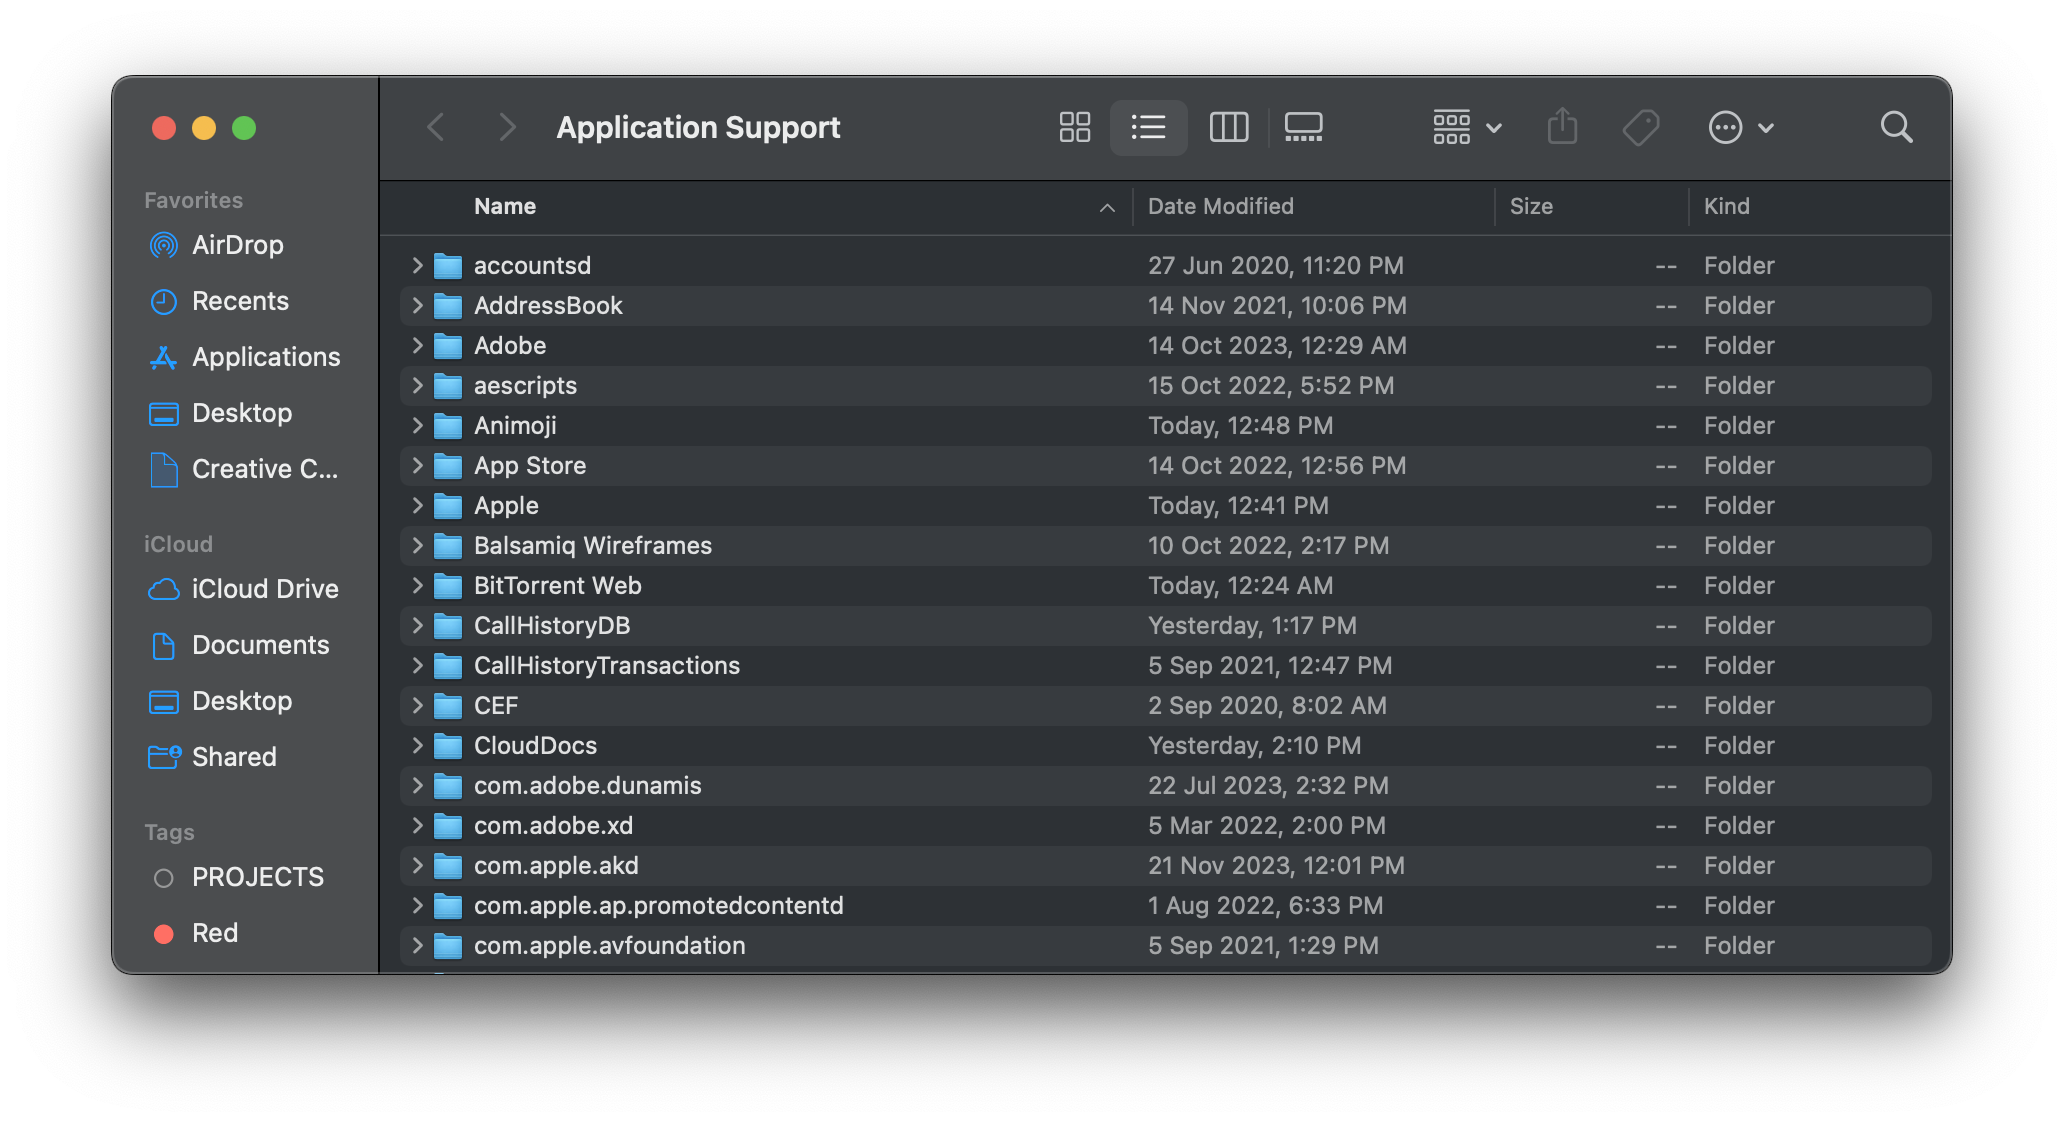Viewport: 2064px width, 1122px height.
Task: Select the Red tag color dot
Action: (164, 933)
